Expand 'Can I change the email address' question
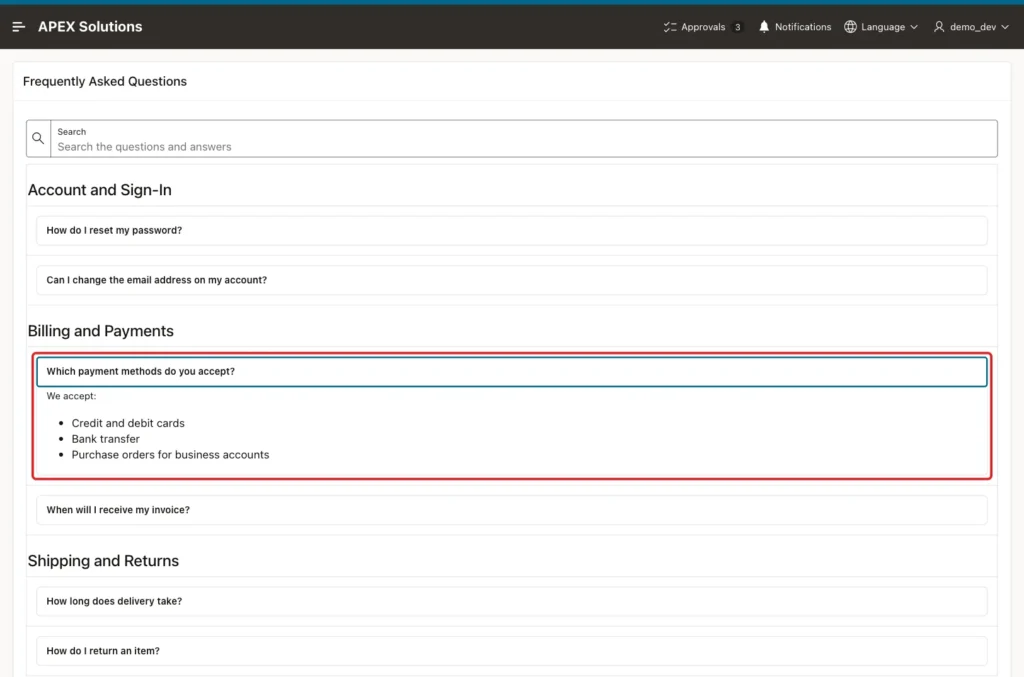Screen dimensions: 1024x677 click(511, 280)
